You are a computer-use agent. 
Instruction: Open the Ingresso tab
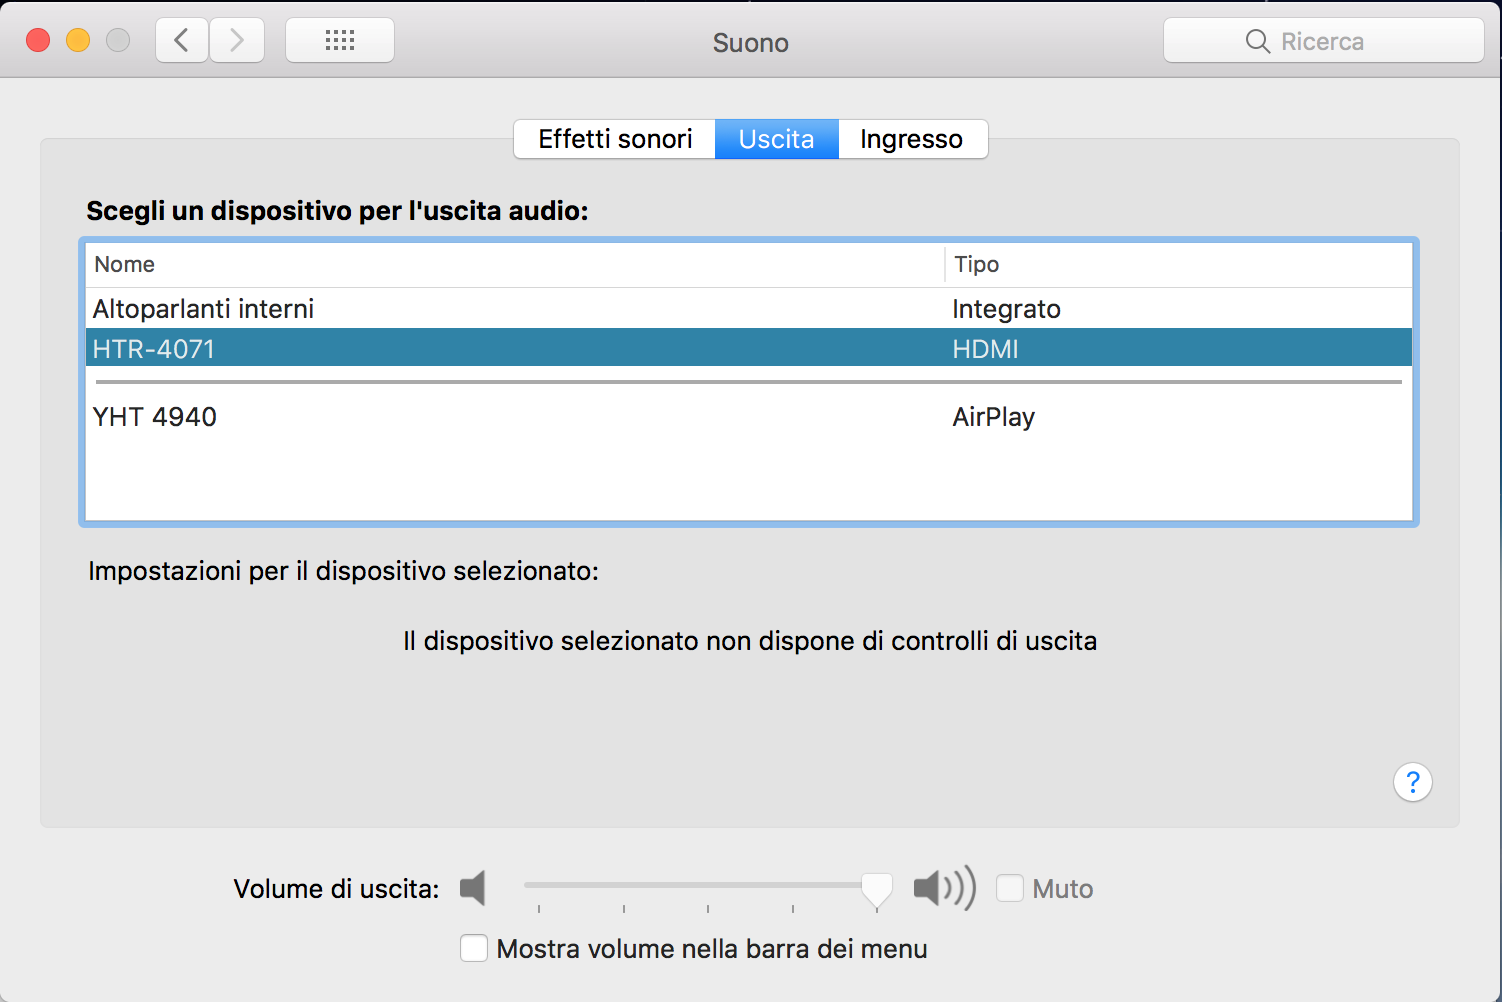pos(912,139)
